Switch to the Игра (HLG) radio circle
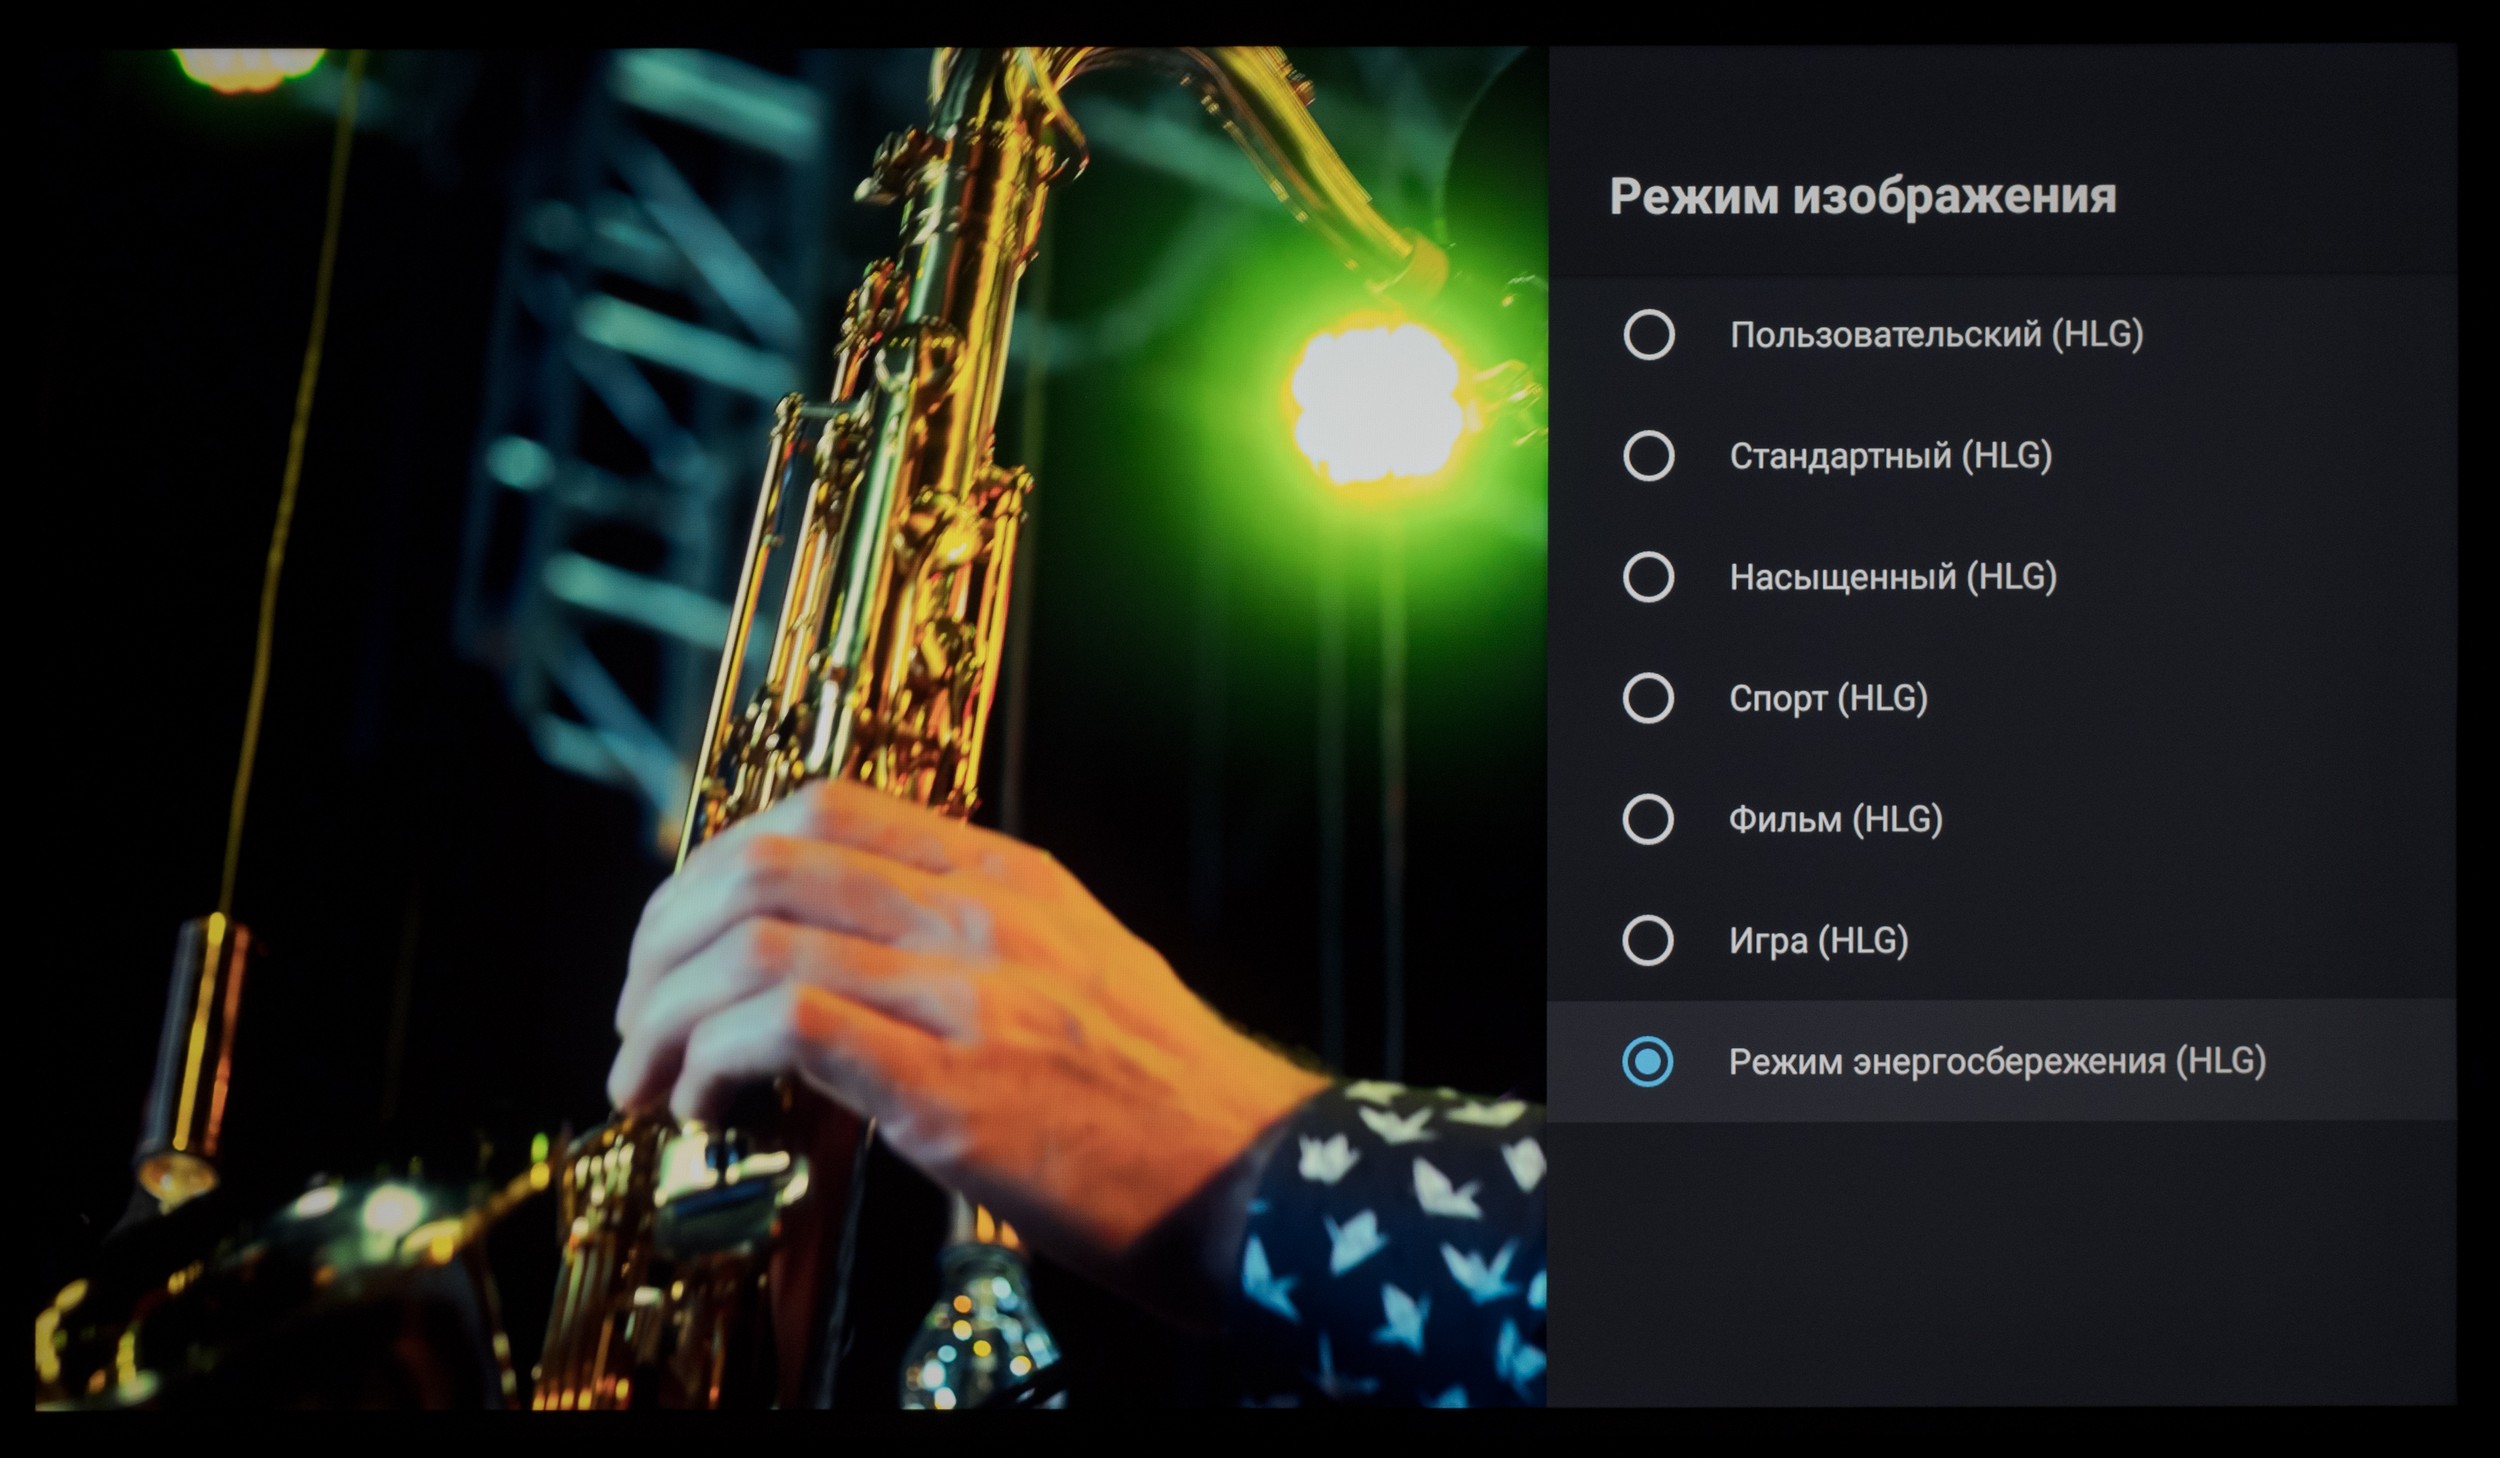2500x1458 pixels. [1647, 940]
